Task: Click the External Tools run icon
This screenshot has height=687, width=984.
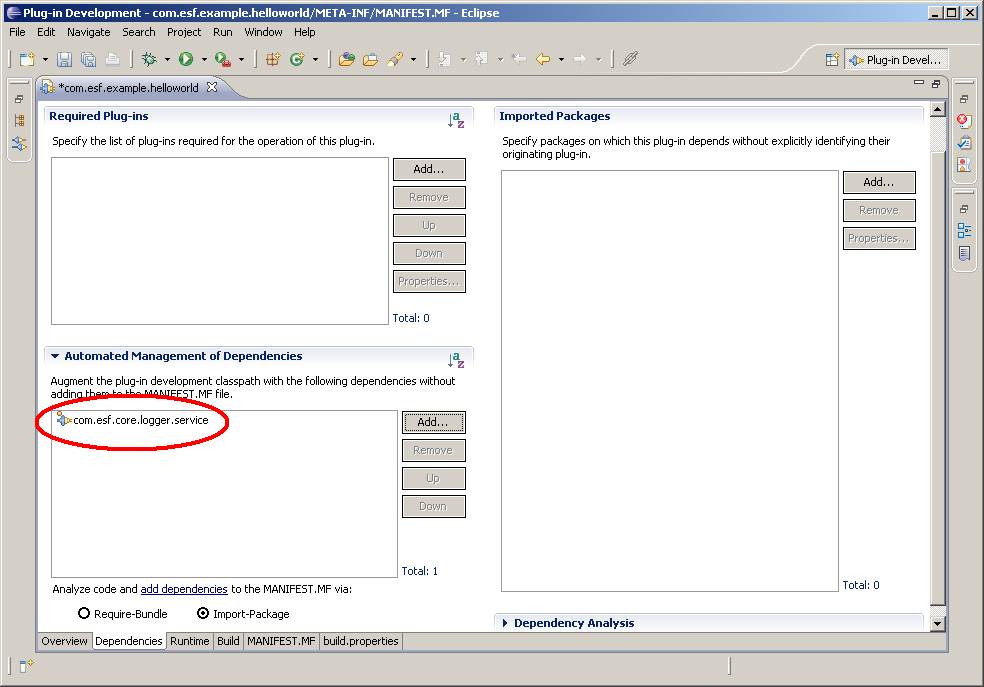Action: [x=223, y=59]
